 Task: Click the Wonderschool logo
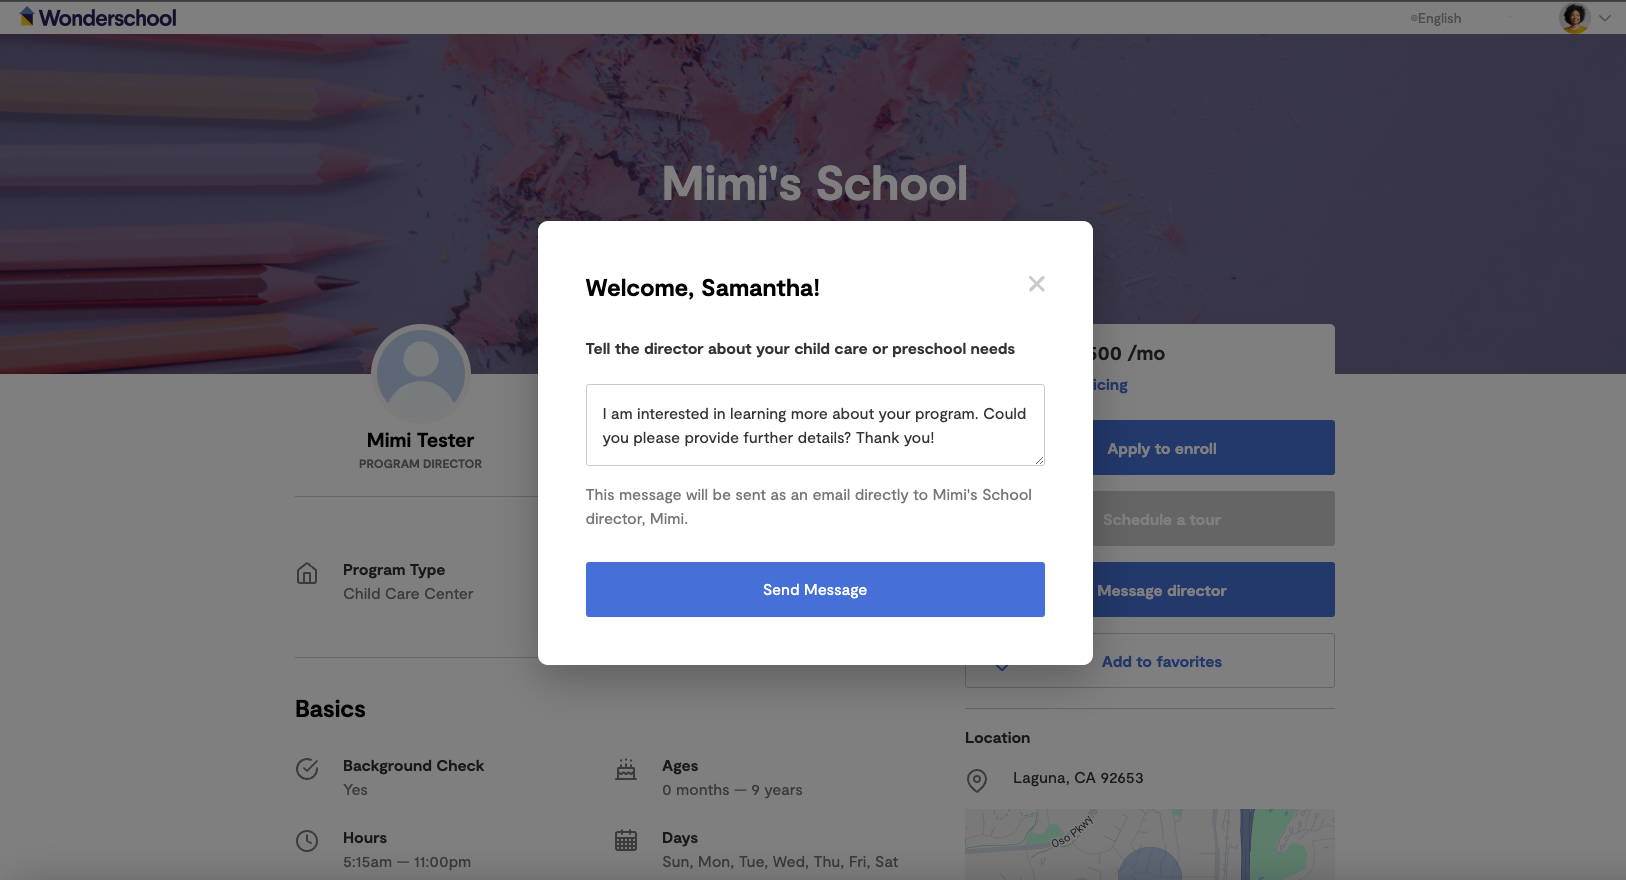[98, 17]
